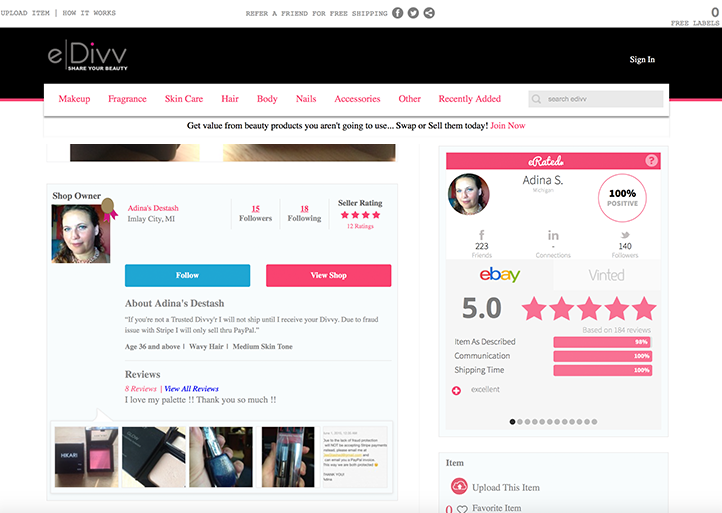Open the Body category
This screenshot has height=513, width=722.
267,99
